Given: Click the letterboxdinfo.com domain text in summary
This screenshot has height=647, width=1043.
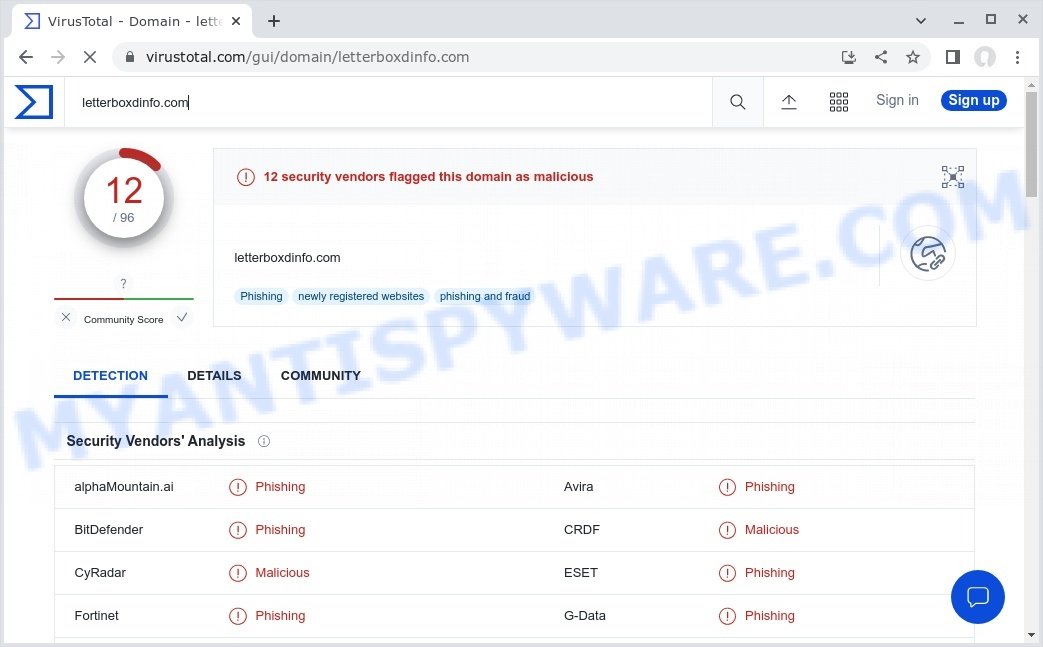Looking at the screenshot, I should [x=287, y=258].
